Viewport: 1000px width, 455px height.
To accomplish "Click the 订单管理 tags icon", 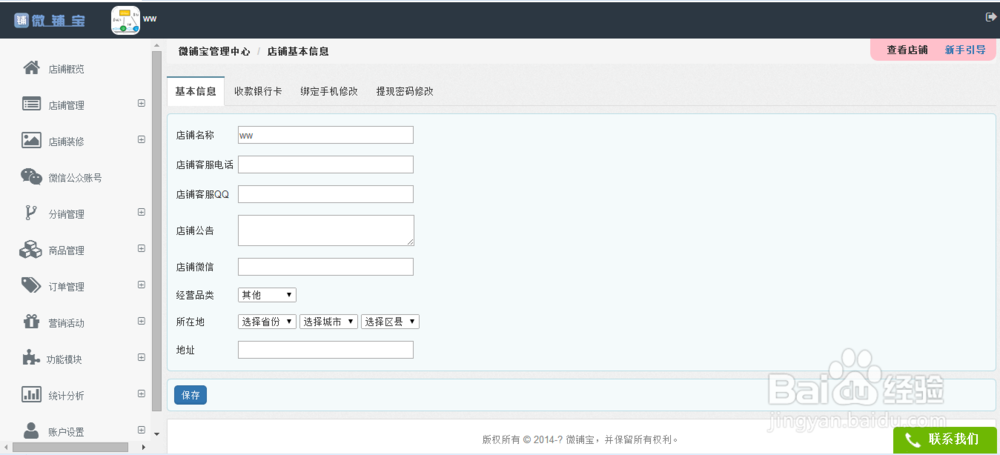I will (x=31, y=285).
